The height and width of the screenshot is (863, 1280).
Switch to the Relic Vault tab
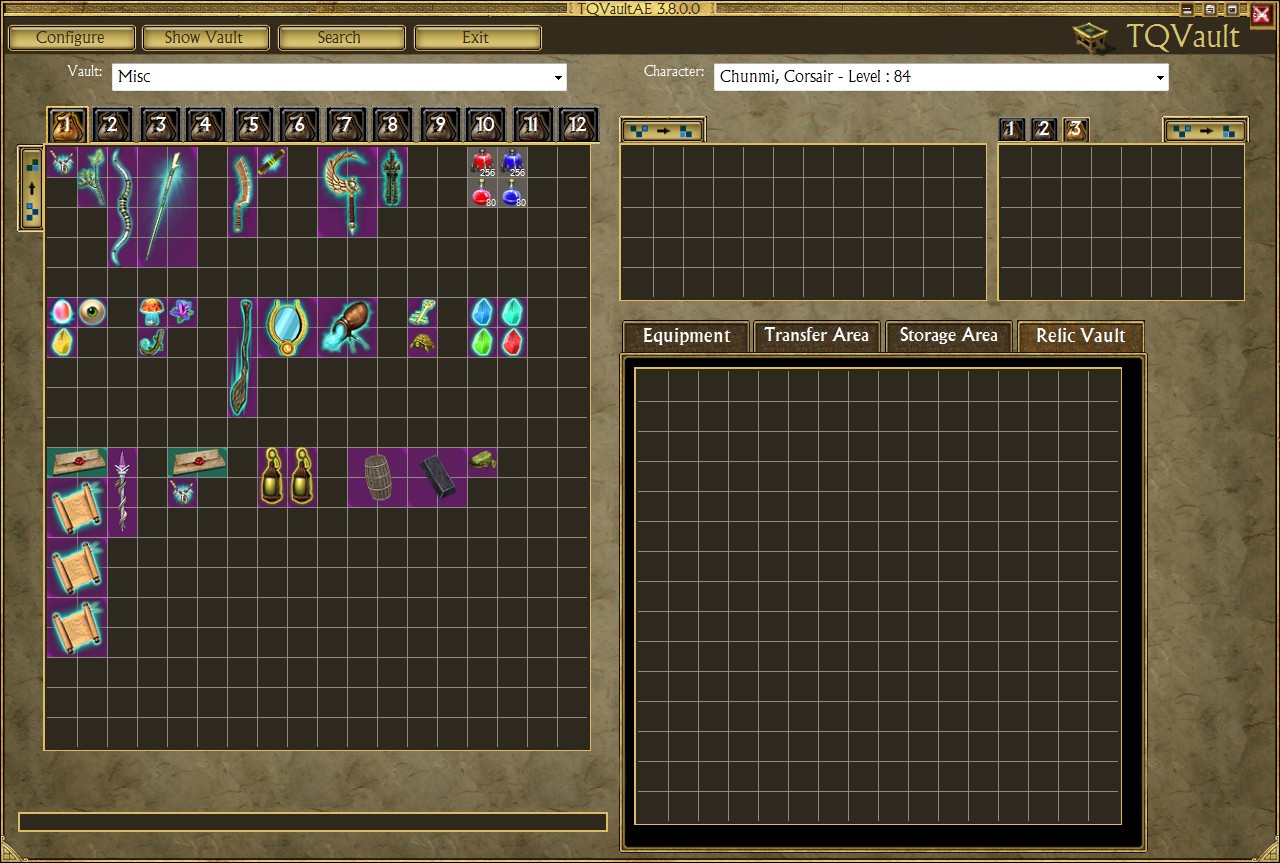1080,336
